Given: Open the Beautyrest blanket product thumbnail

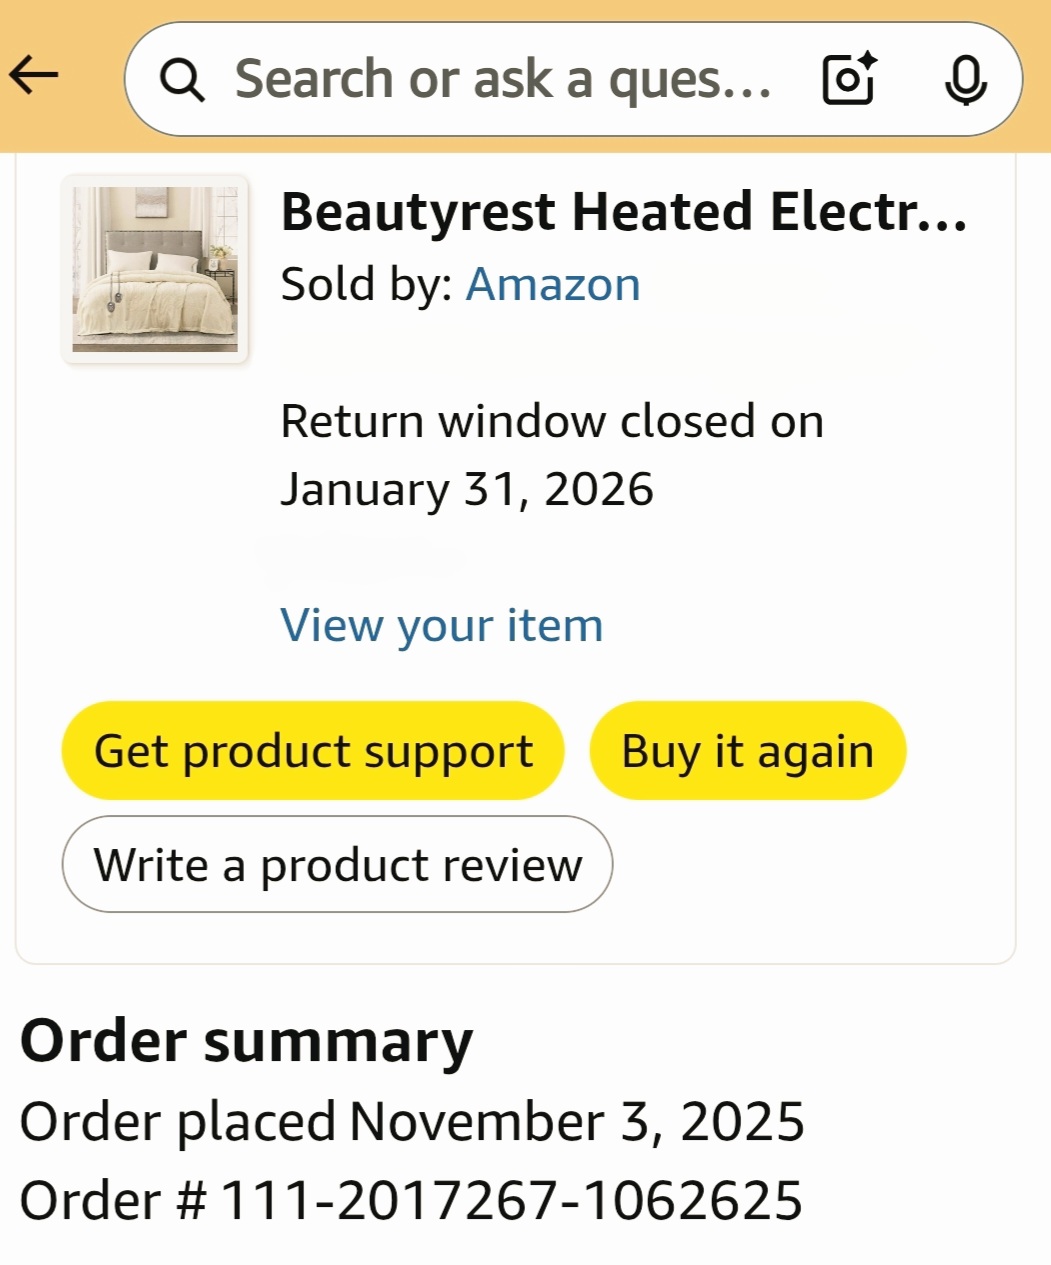Looking at the screenshot, I should coord(155,269).
